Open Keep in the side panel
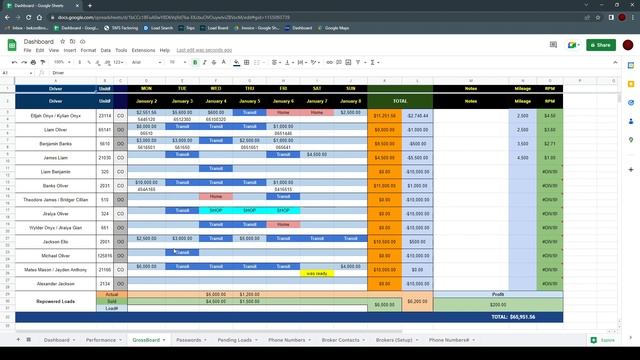The height and width of the screenshot is (360, 640). pyautogui.click(x=631, y=84)
